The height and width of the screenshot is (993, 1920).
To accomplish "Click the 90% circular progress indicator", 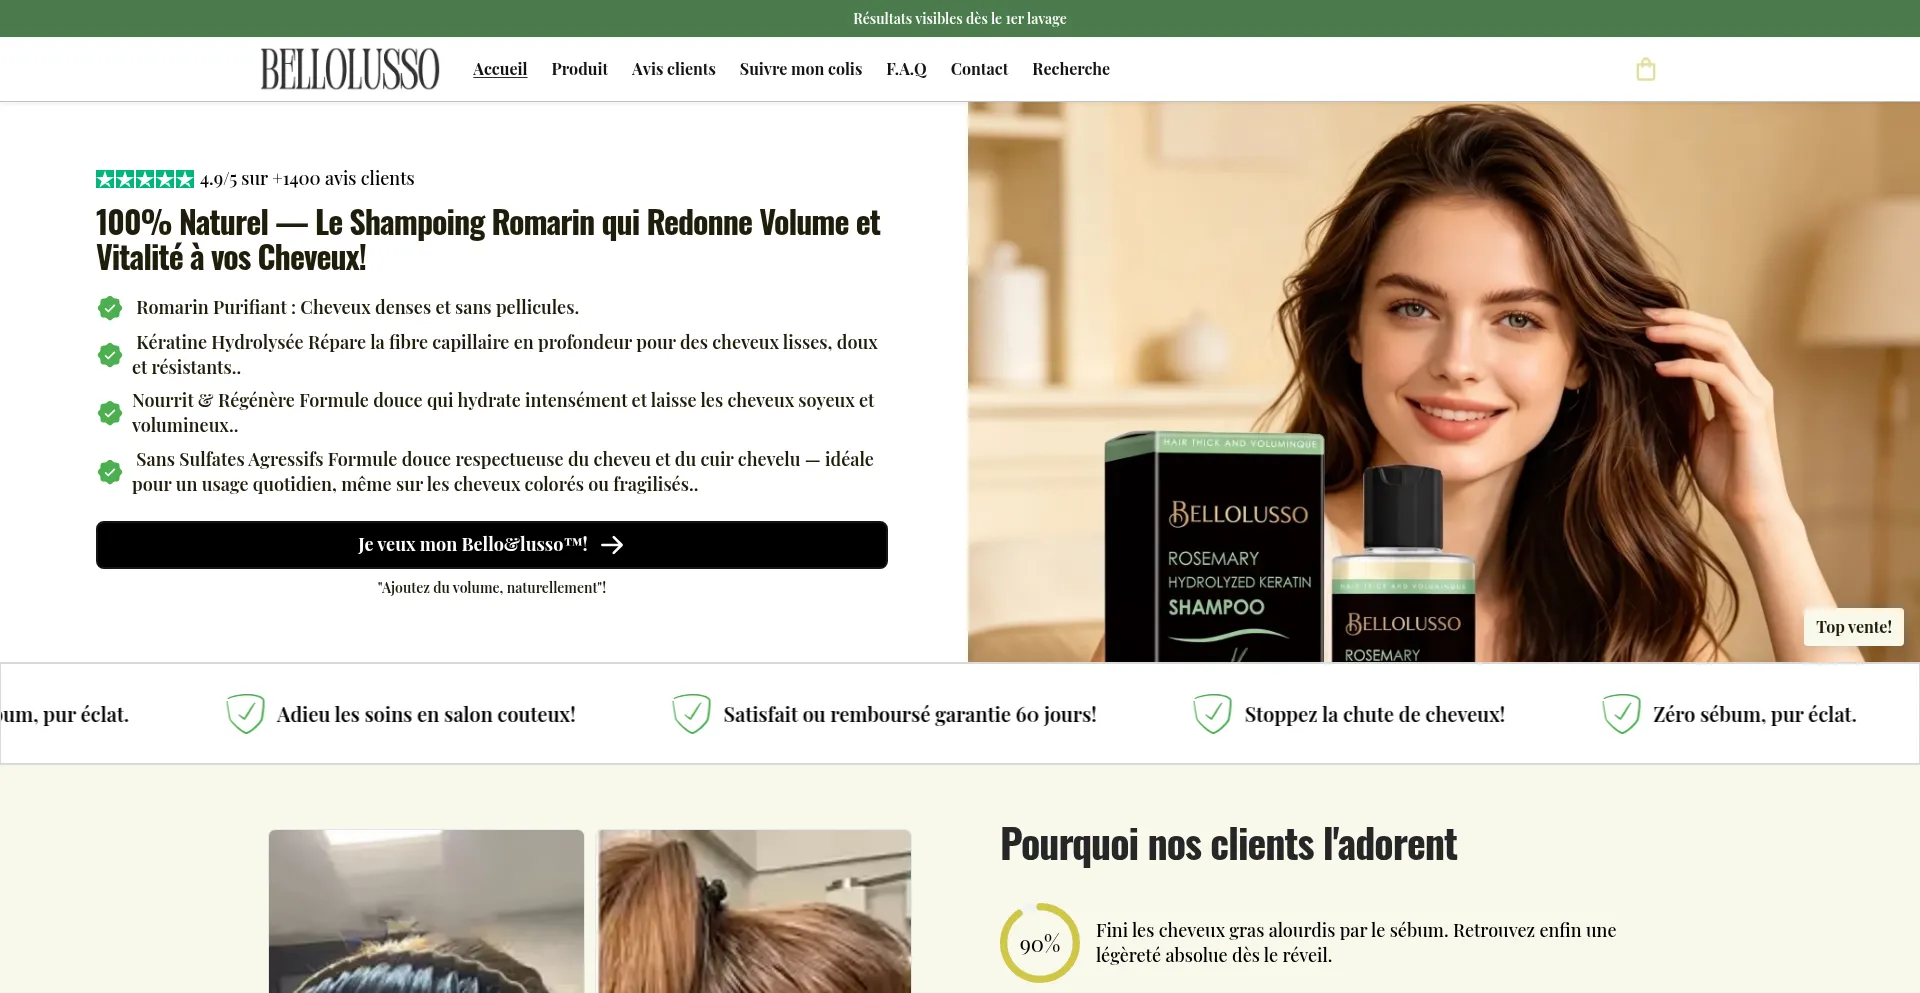I will pyautogui.click(x=1040, y=943).
